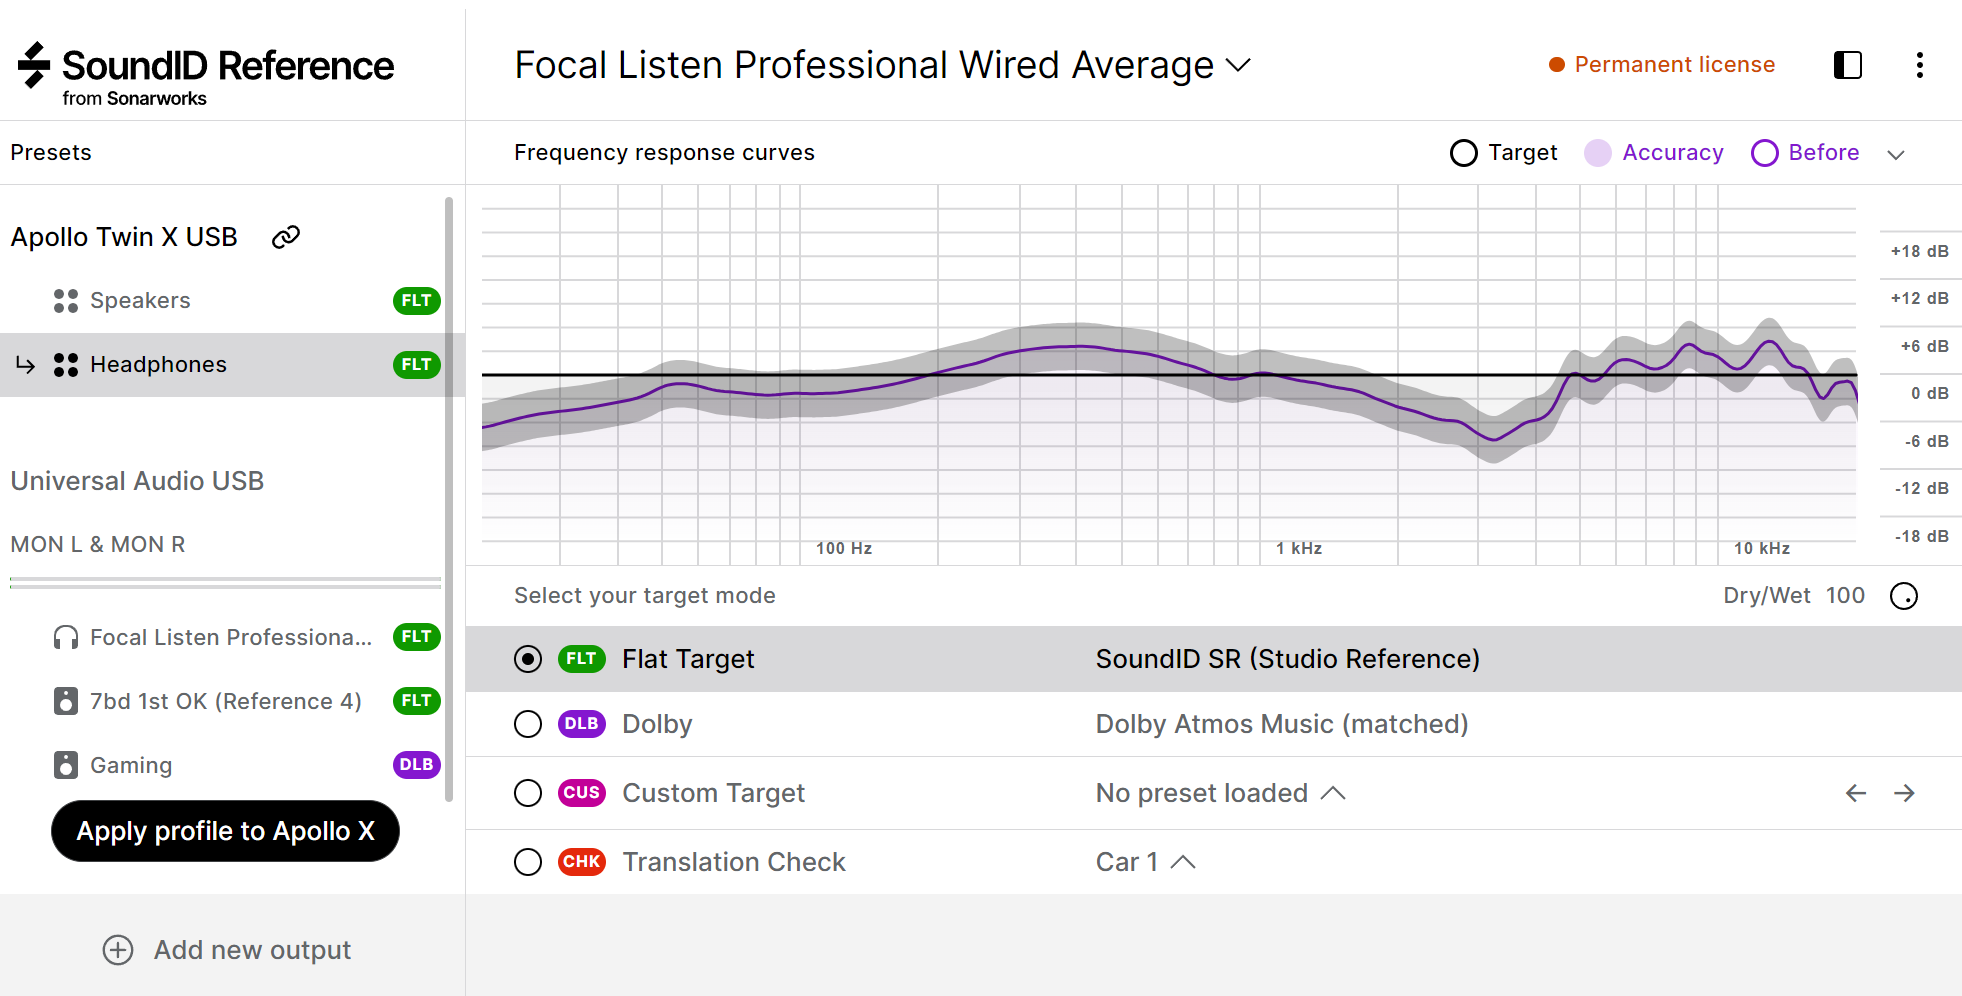
Task: Click the FLT badge on the Speakers row
Action: point(417,301)
